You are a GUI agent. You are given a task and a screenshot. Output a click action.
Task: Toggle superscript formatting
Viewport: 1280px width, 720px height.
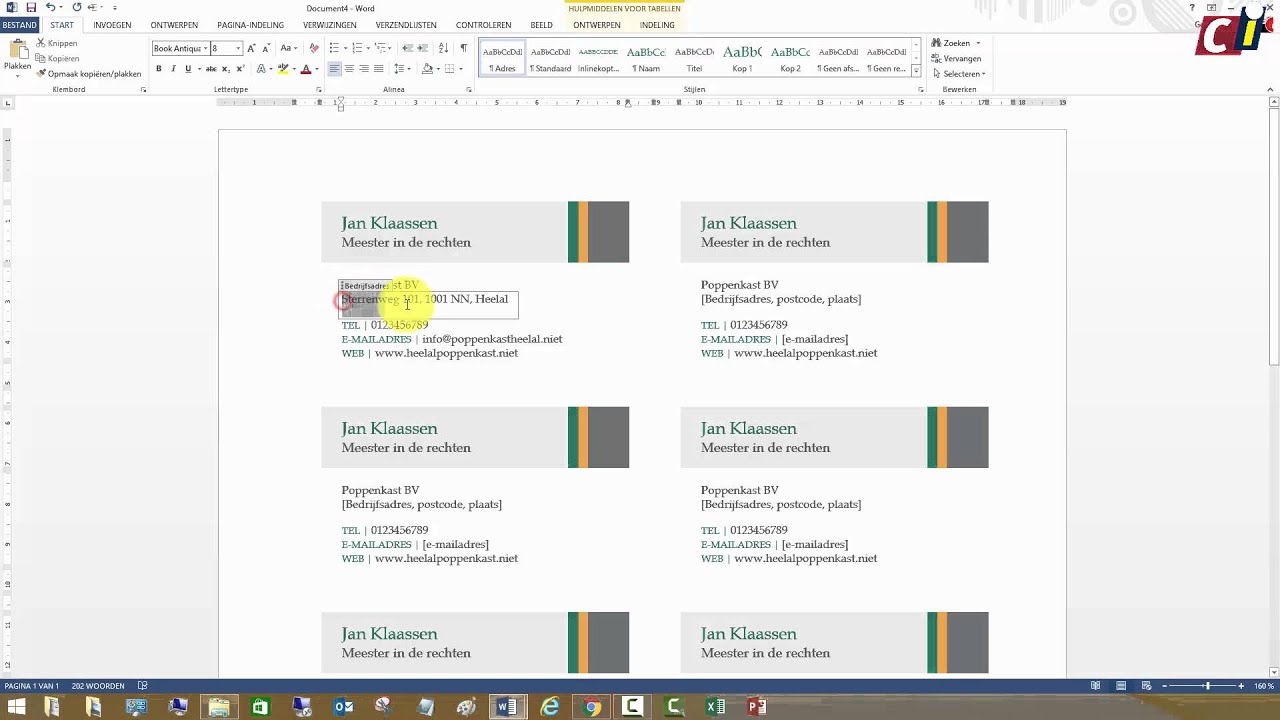240,69
